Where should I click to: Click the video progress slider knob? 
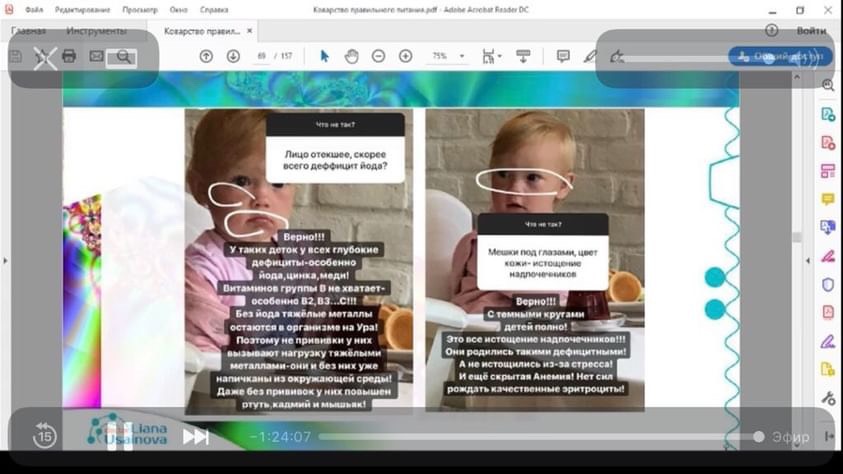pos(759,437)
